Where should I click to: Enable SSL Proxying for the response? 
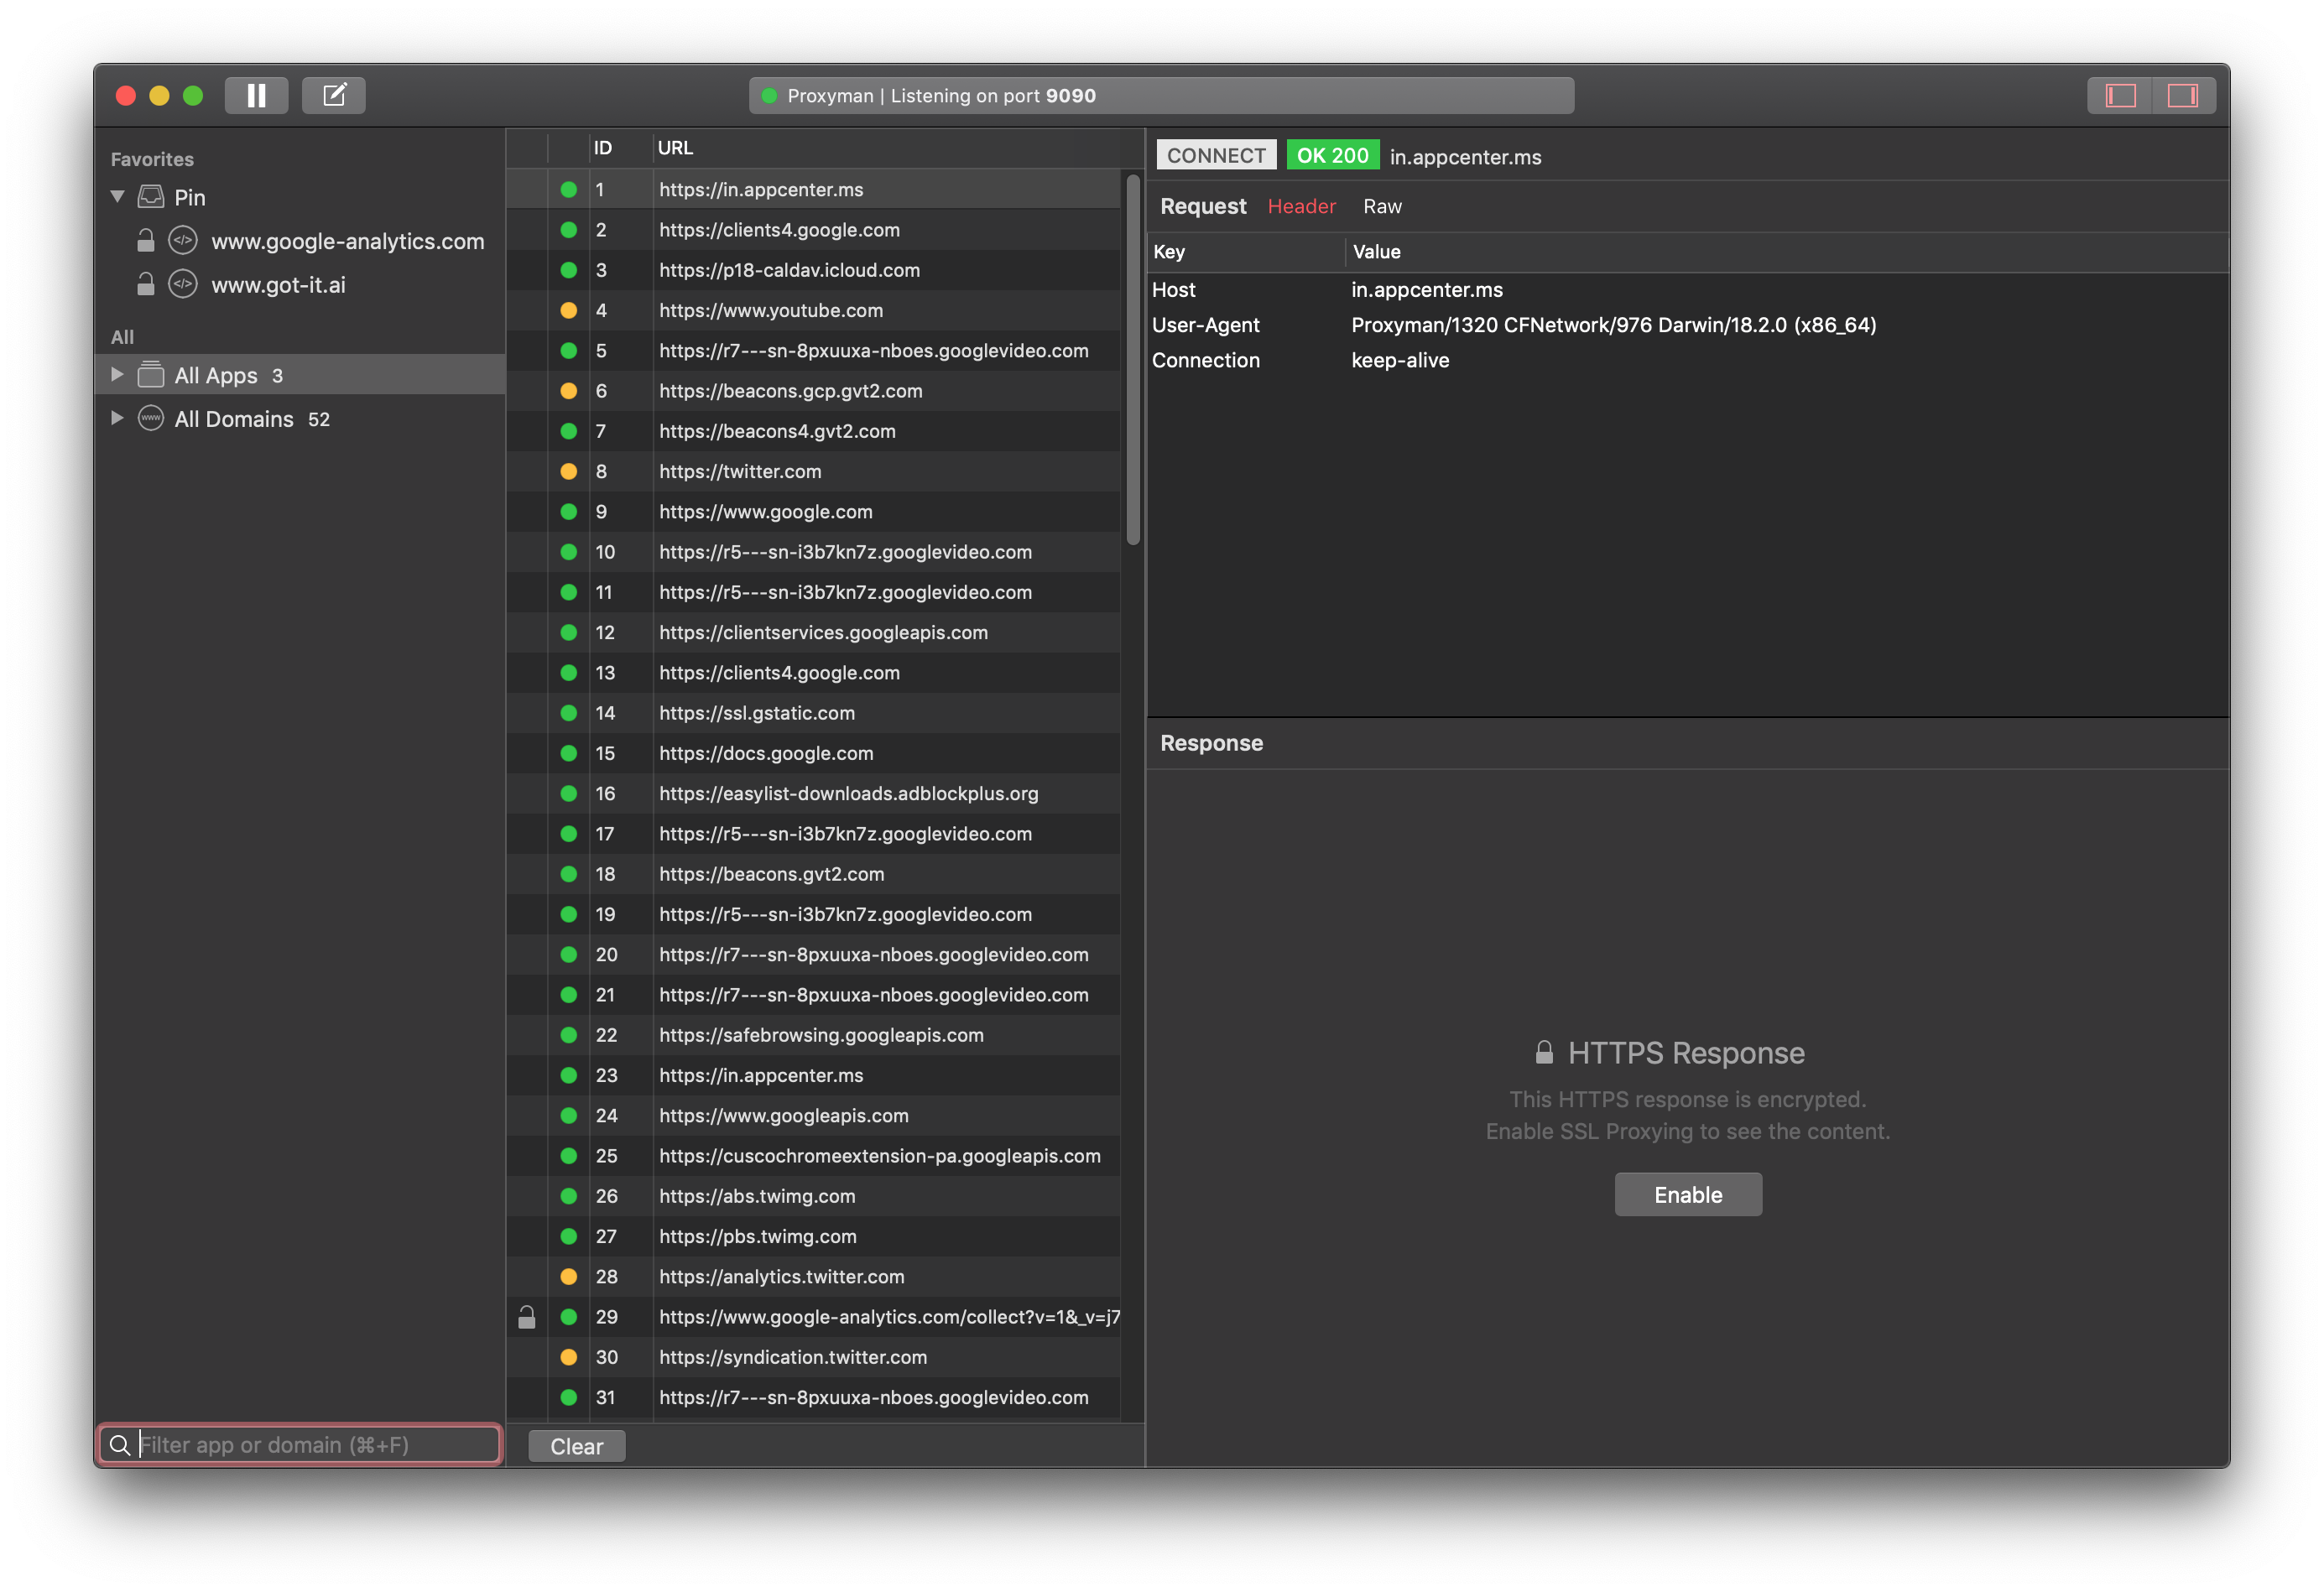coord(1687,1194)
